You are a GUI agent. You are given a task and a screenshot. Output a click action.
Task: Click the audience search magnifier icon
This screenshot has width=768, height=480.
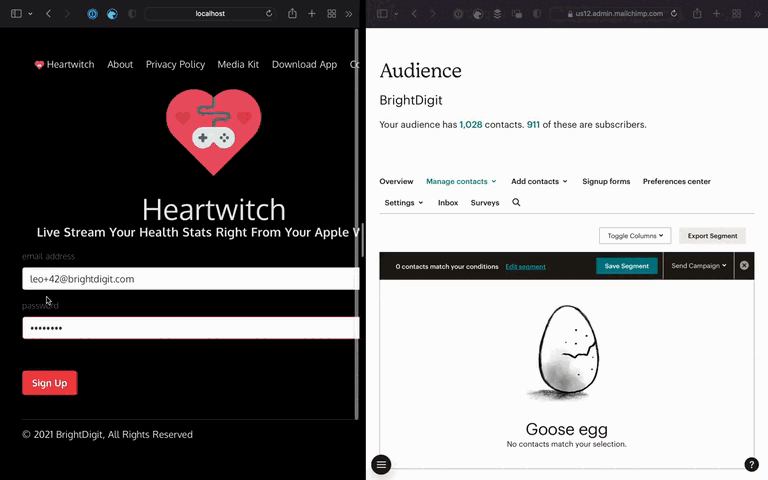pyautogui.click(x=516, y=202)
